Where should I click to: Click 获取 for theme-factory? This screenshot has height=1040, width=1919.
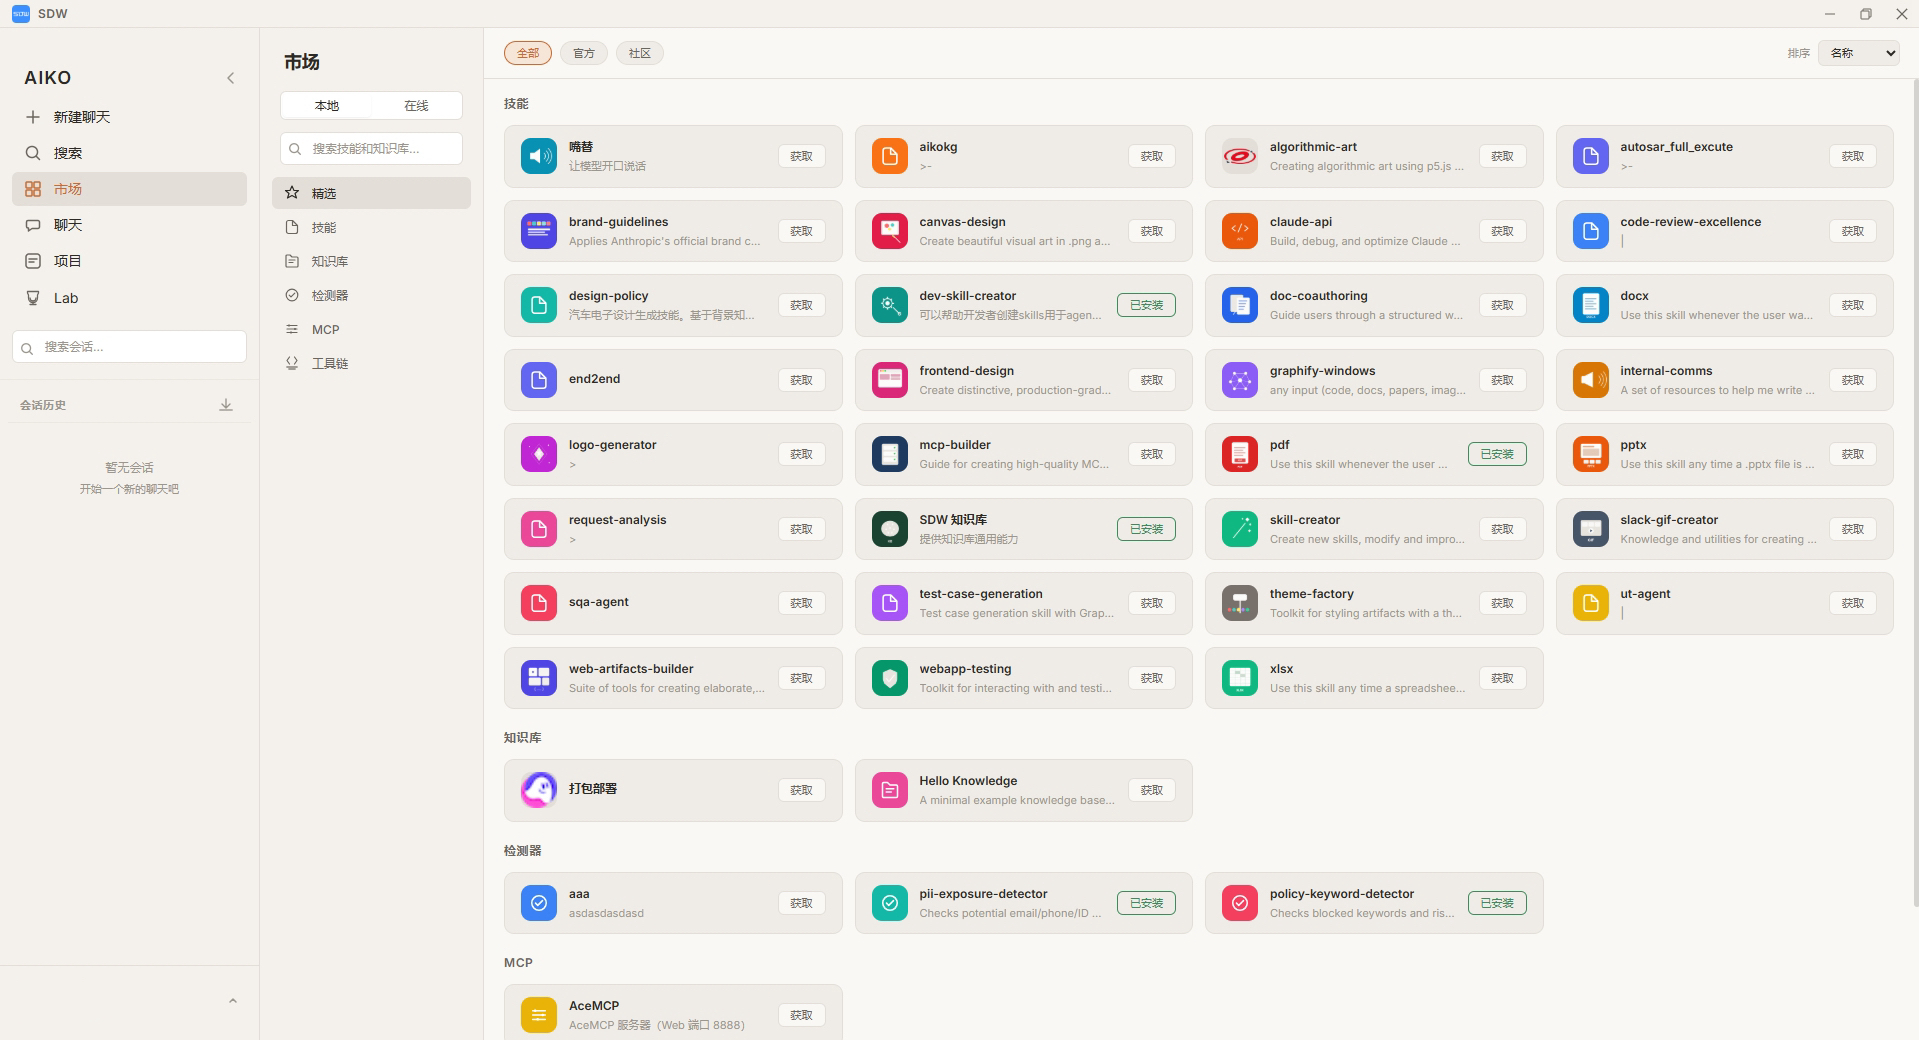pos(1502,603)
